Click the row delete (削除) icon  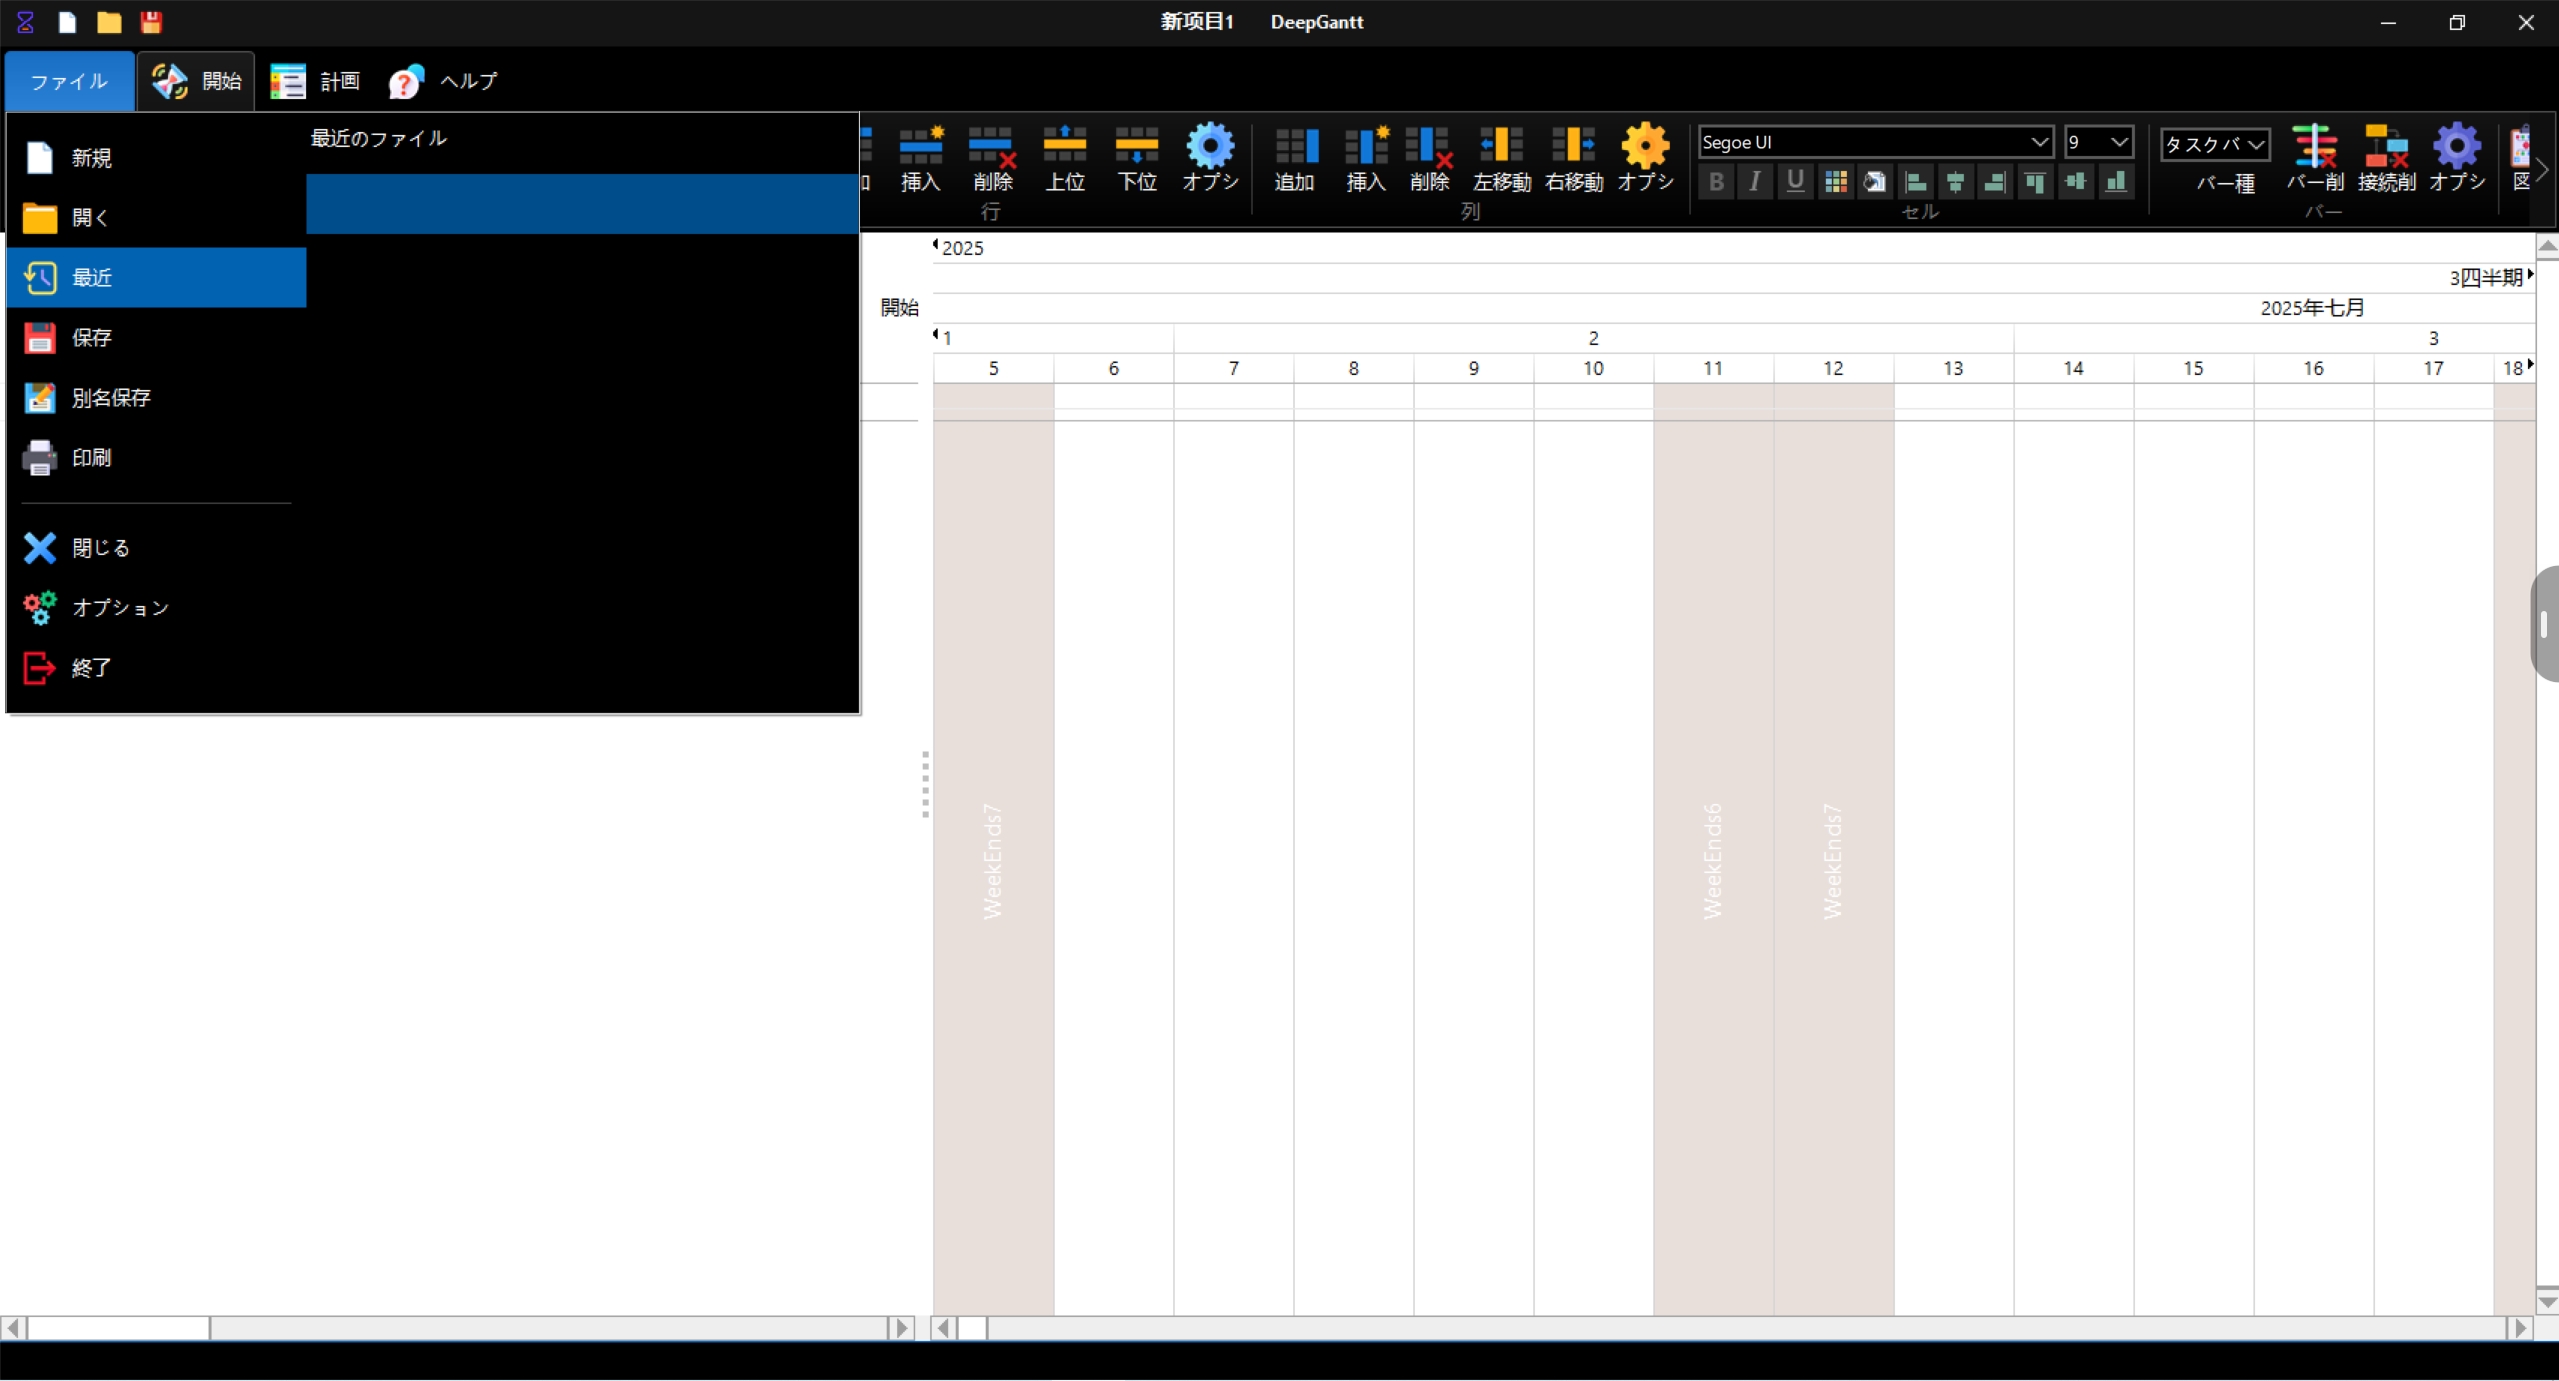pos(992,158)
